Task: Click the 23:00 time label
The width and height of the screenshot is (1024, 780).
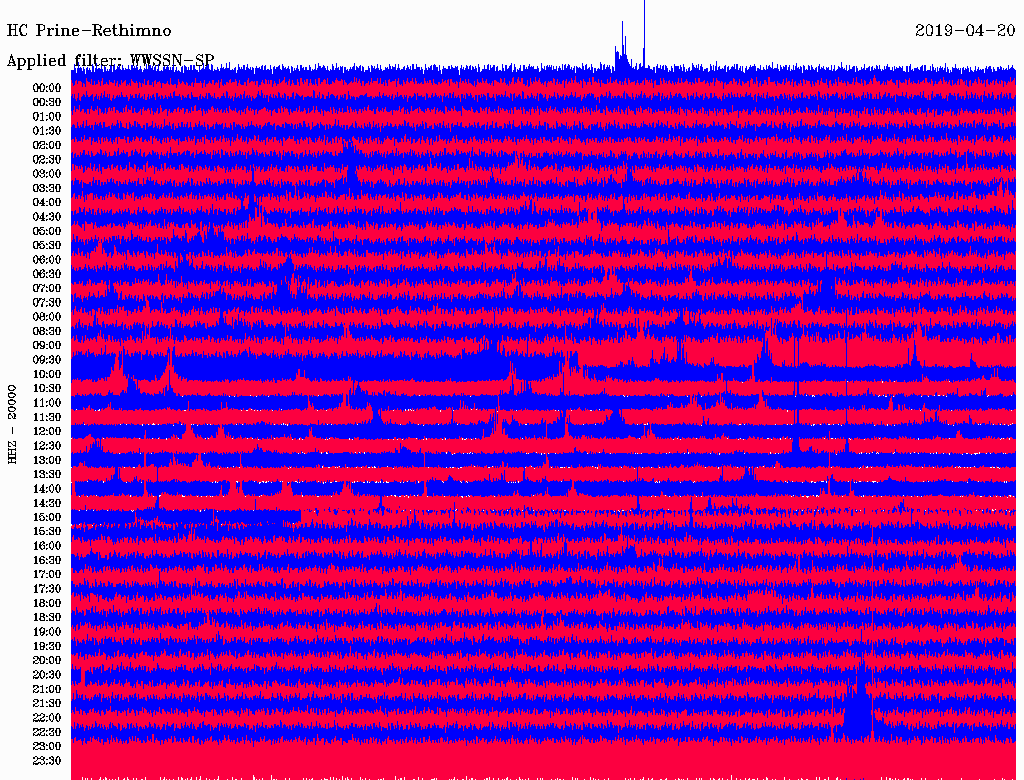Action: pyautogui.click(x=47, y=746)
